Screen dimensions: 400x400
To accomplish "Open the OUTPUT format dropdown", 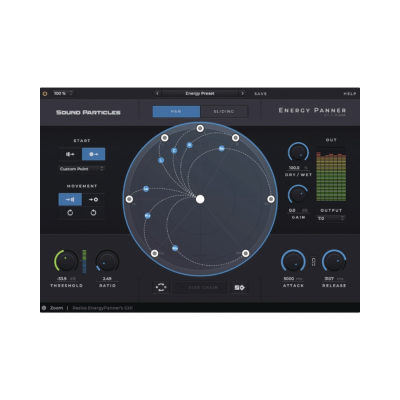I will click(331, 218).
